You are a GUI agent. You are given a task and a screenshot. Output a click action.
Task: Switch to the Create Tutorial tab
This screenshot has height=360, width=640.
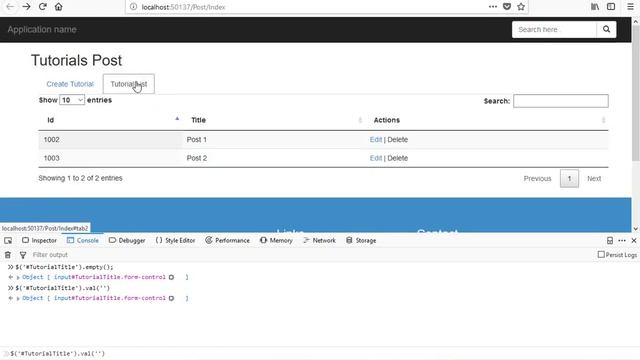point(70,84)
